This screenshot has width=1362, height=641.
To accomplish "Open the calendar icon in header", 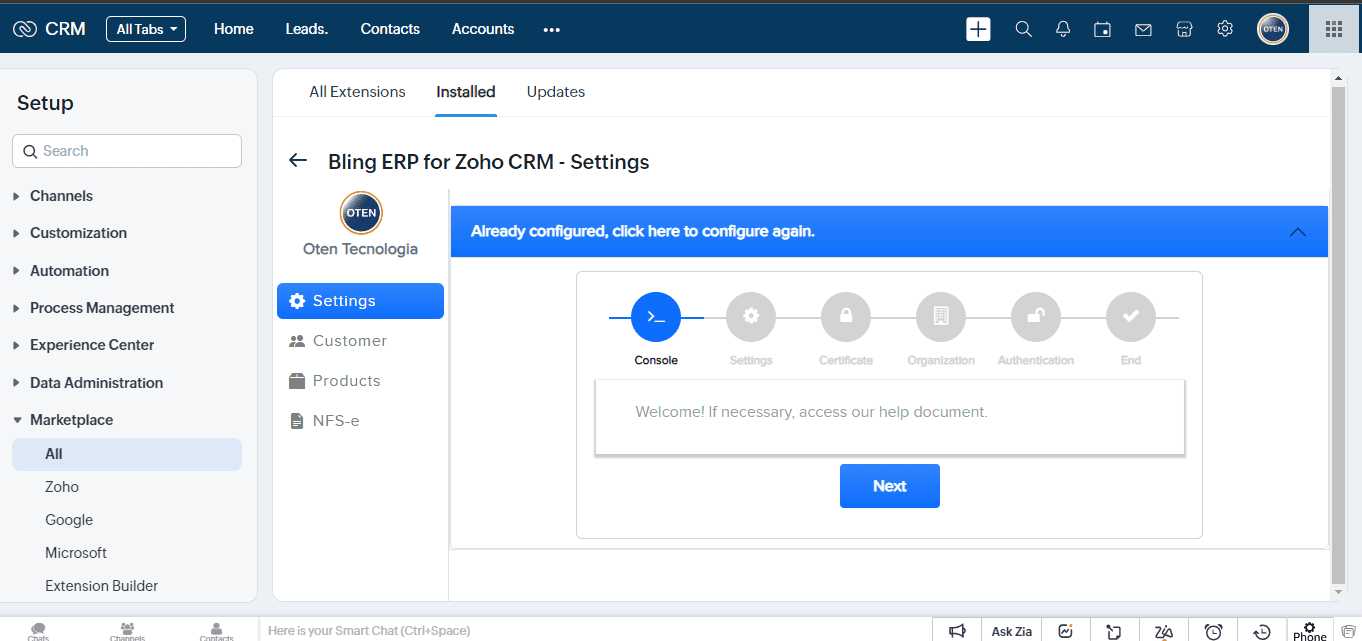I will pyautogui.click(x=1102, y=29).
